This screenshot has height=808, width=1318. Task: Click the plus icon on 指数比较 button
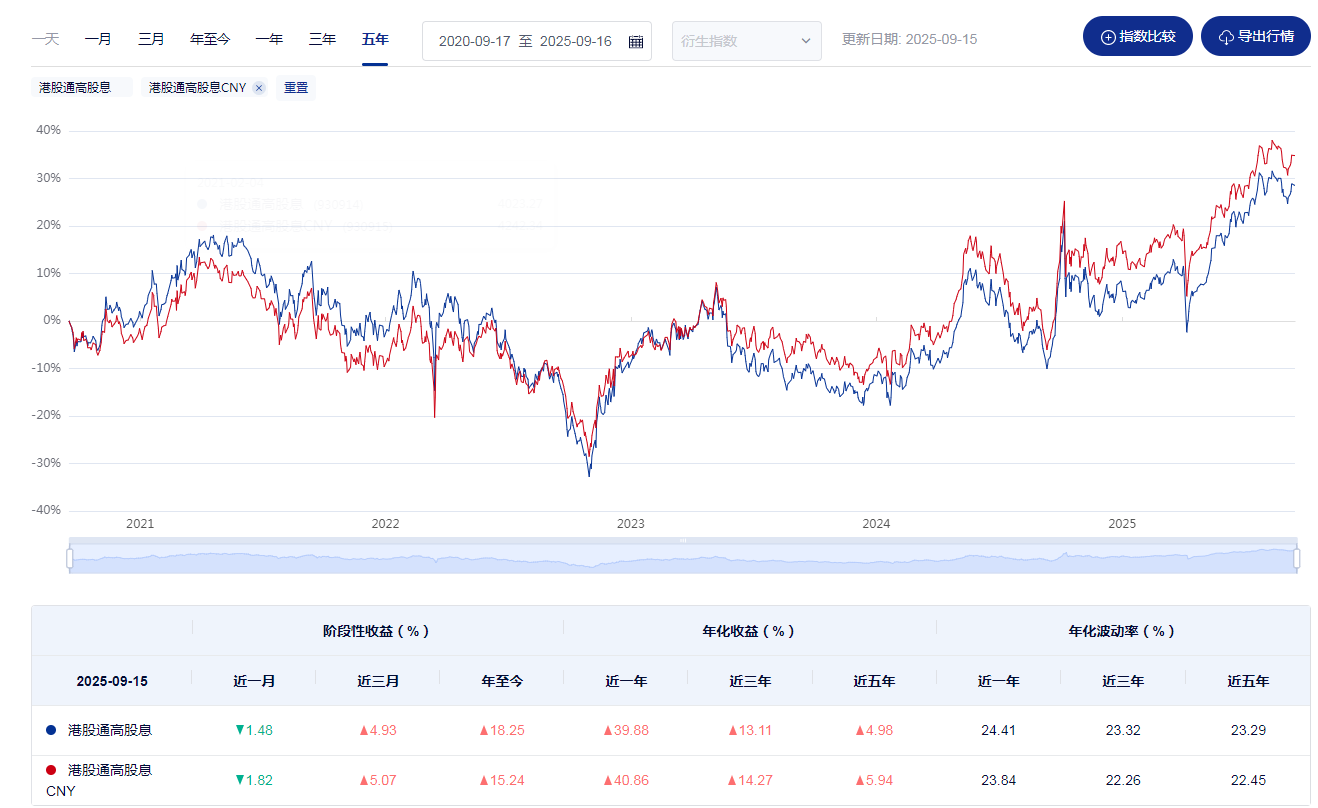coord(1108,37)
